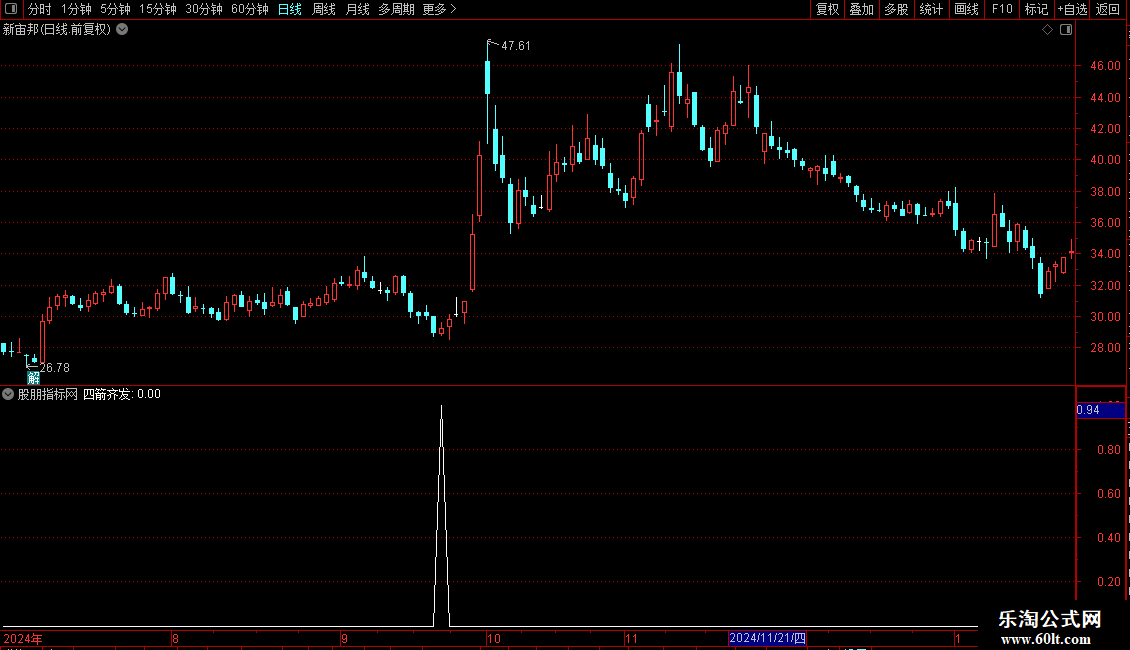Select the 5分钟 period tab
The width and height of the screenshot is (1130, 650).
click(115, 9)
